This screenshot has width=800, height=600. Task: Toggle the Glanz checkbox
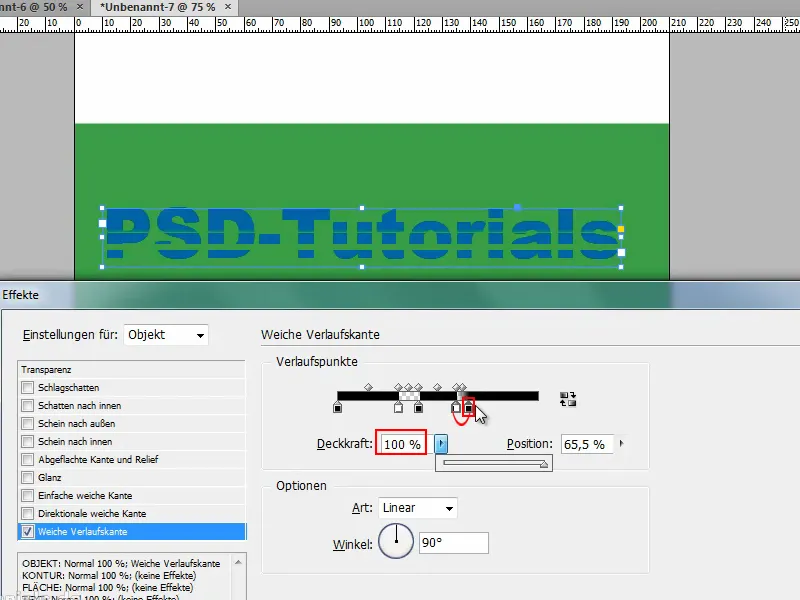click(x=28, y=478)
